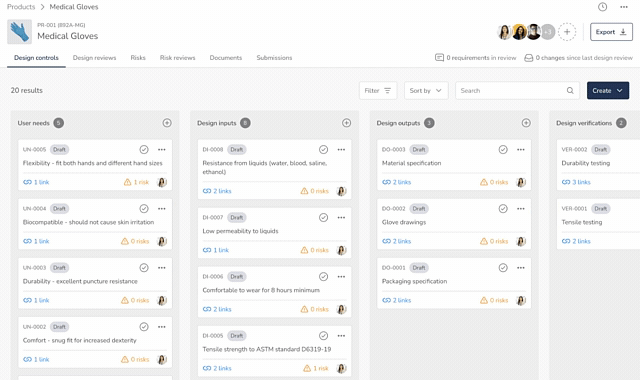Toggle the check circle on UN-0005
Viewport: 640px width, 380px height.
coord(144,150)
